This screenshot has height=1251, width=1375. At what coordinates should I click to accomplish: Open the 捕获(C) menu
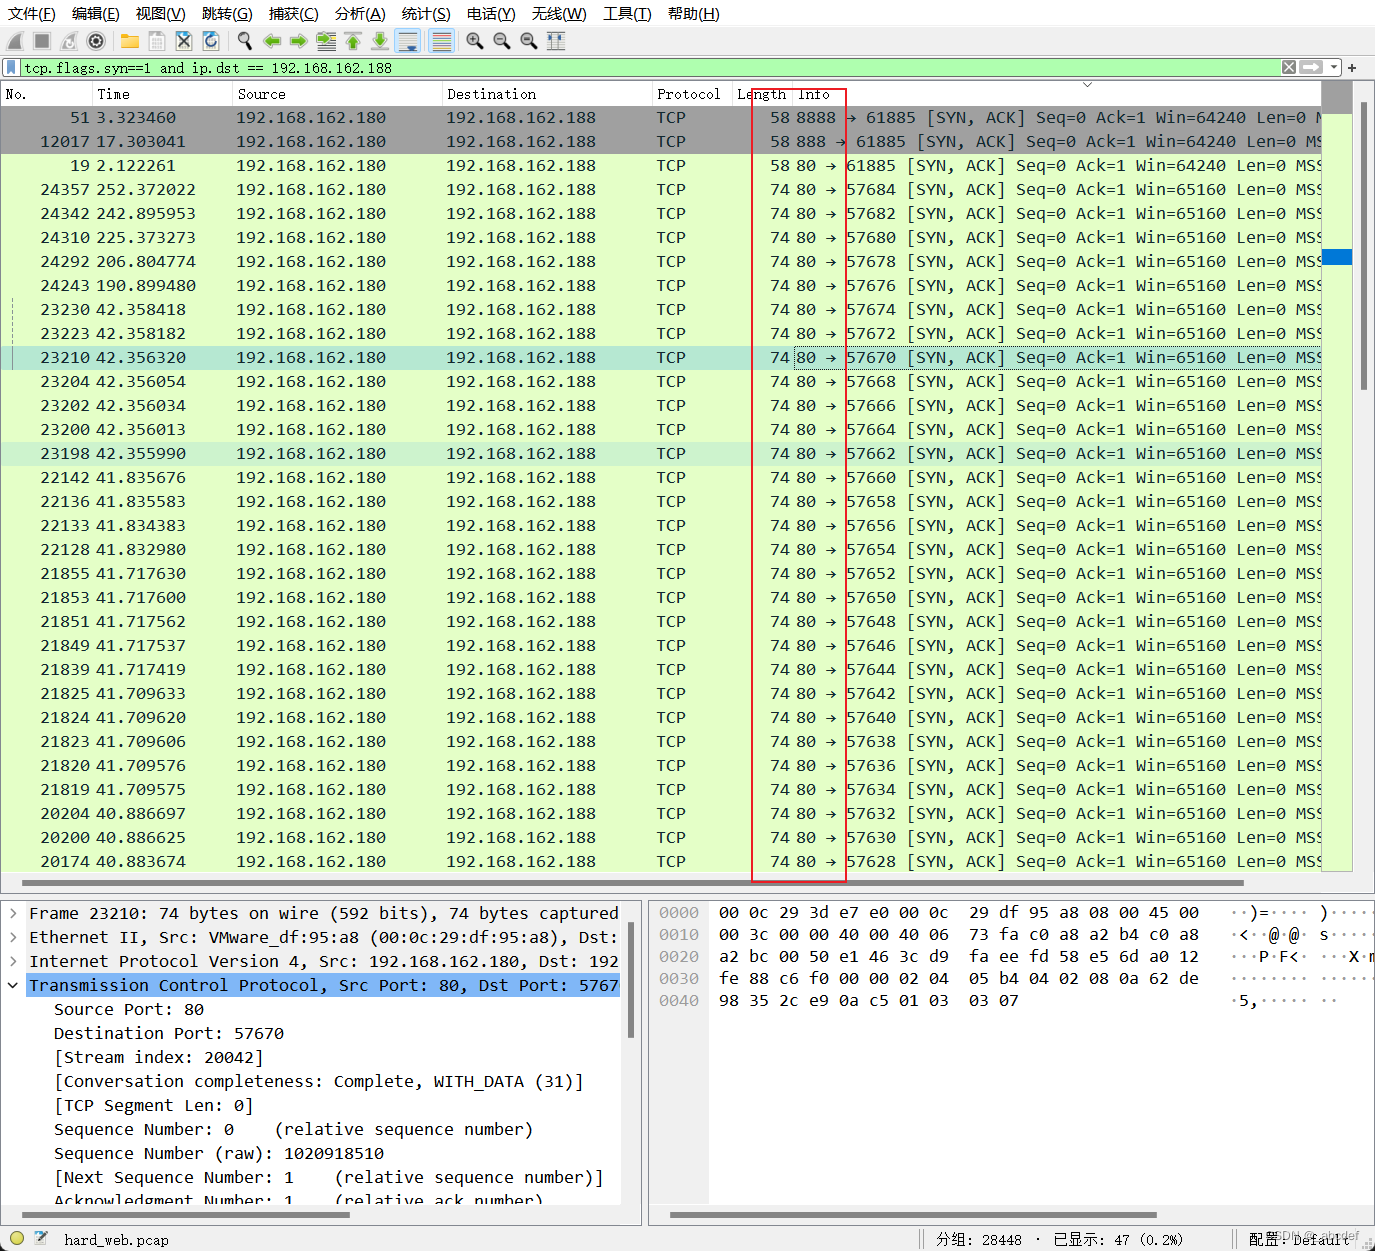click(294, 14)
